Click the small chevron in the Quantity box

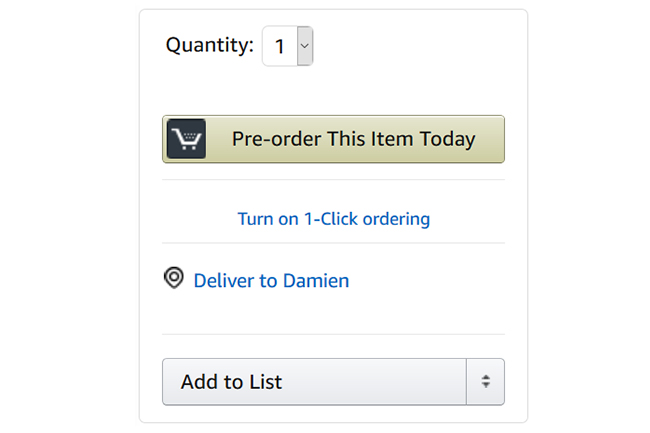[x=304, y=46]
